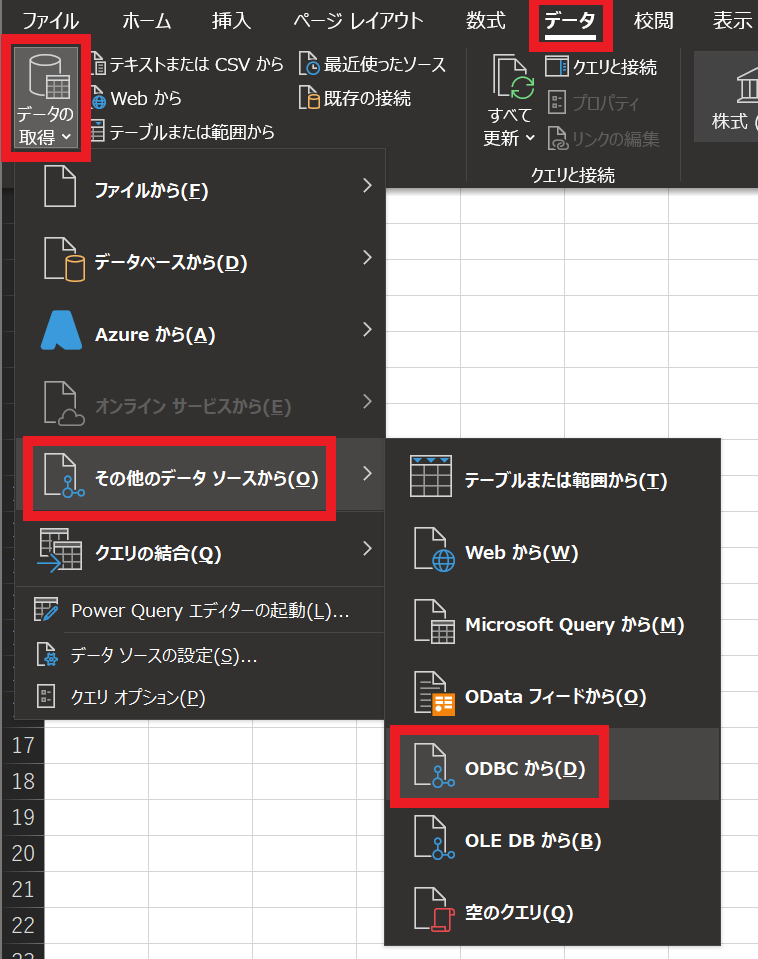Click the Azure logo icon
This screenshot has height=959, width=758.
(x=61, y=331)
